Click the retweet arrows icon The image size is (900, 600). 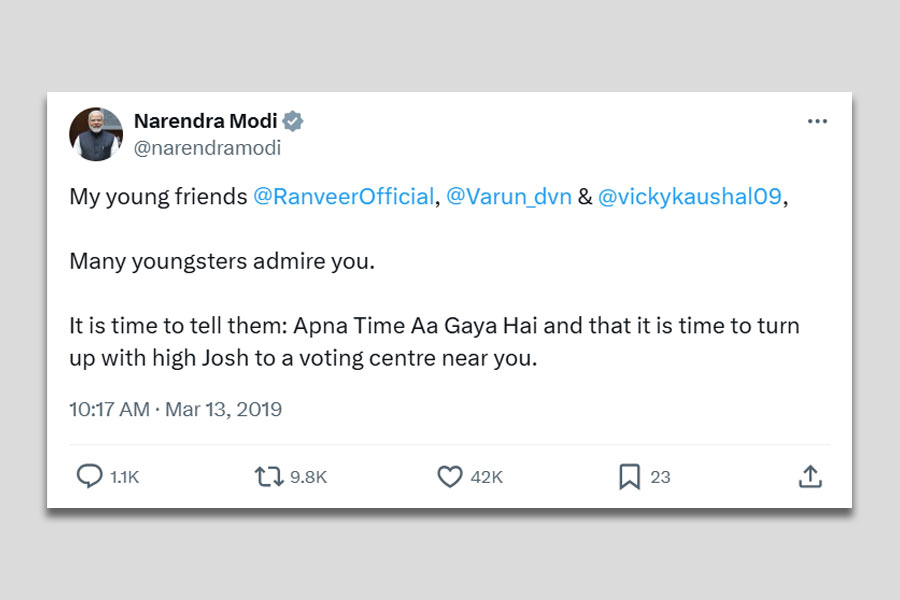[269, 477]
